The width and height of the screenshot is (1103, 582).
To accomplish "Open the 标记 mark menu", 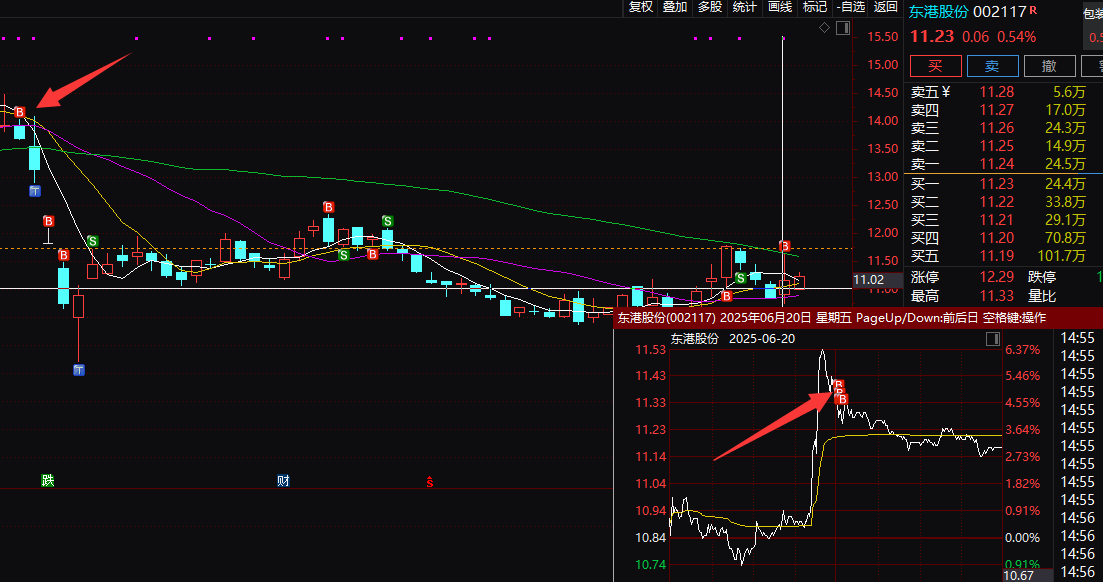I will click(815, 7).
